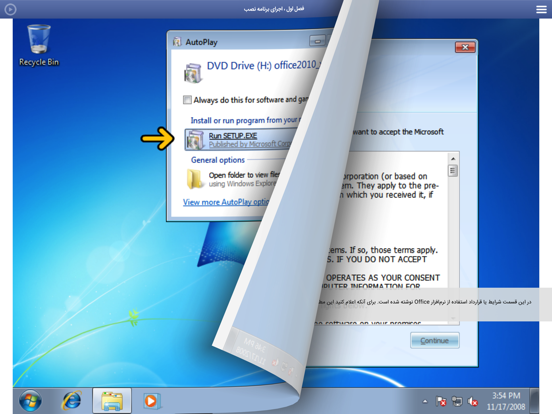Screen dimensions: 552x414
Task: Open the hamburger menu in top bar
Action: coord(541,9)
